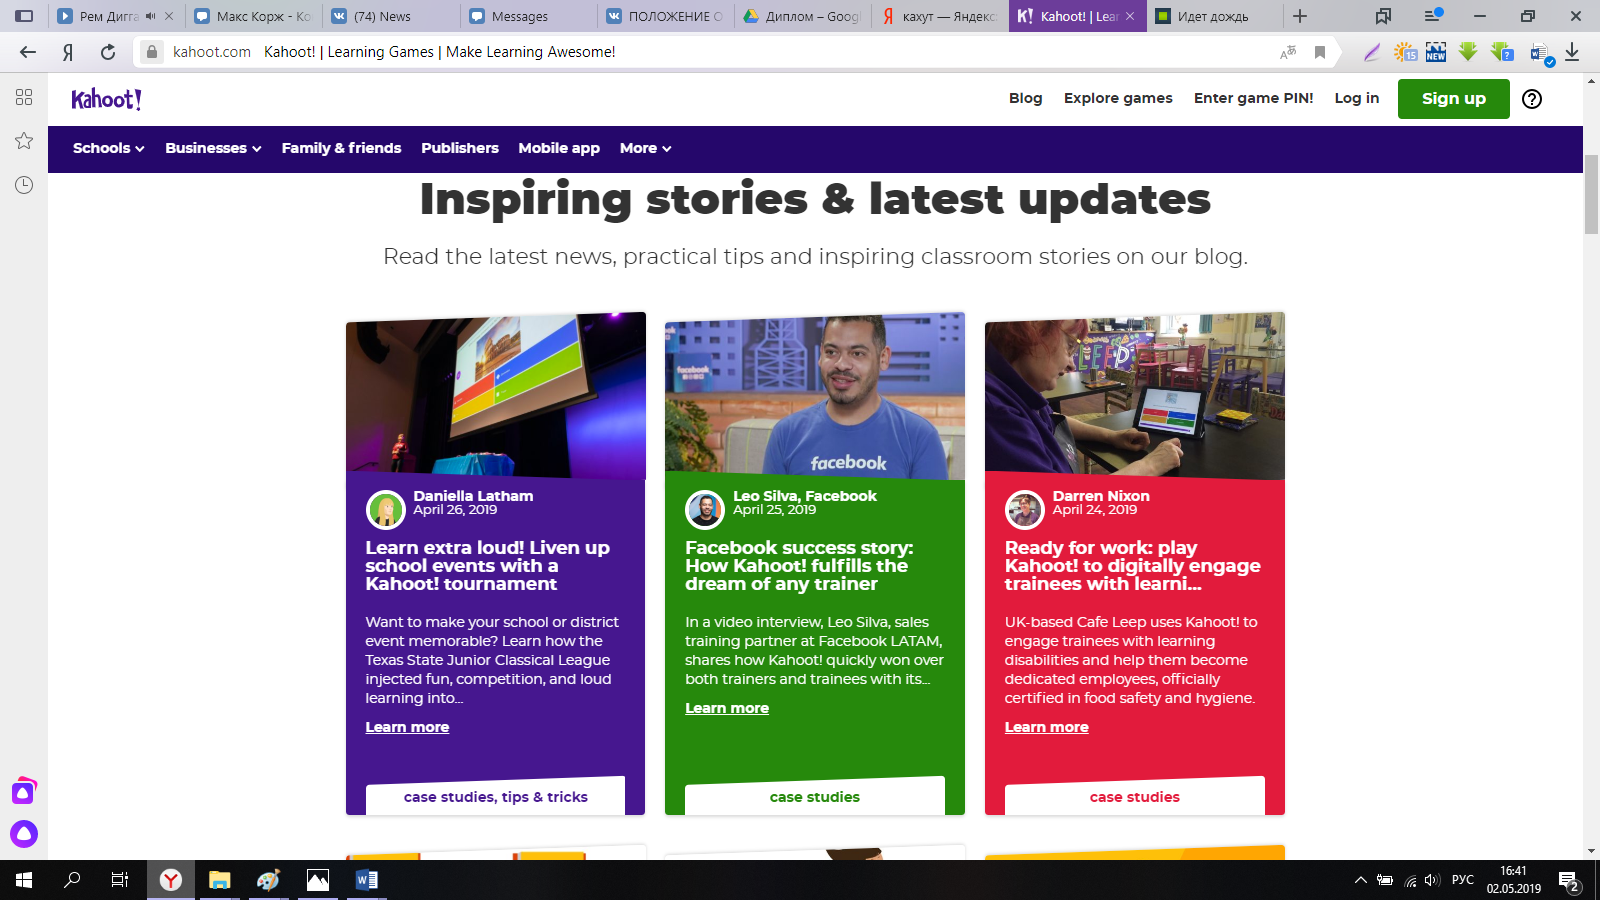1600x900 pixels.
Task: Click Darren Nixon's avatar
Action: tap(1024, 510)
